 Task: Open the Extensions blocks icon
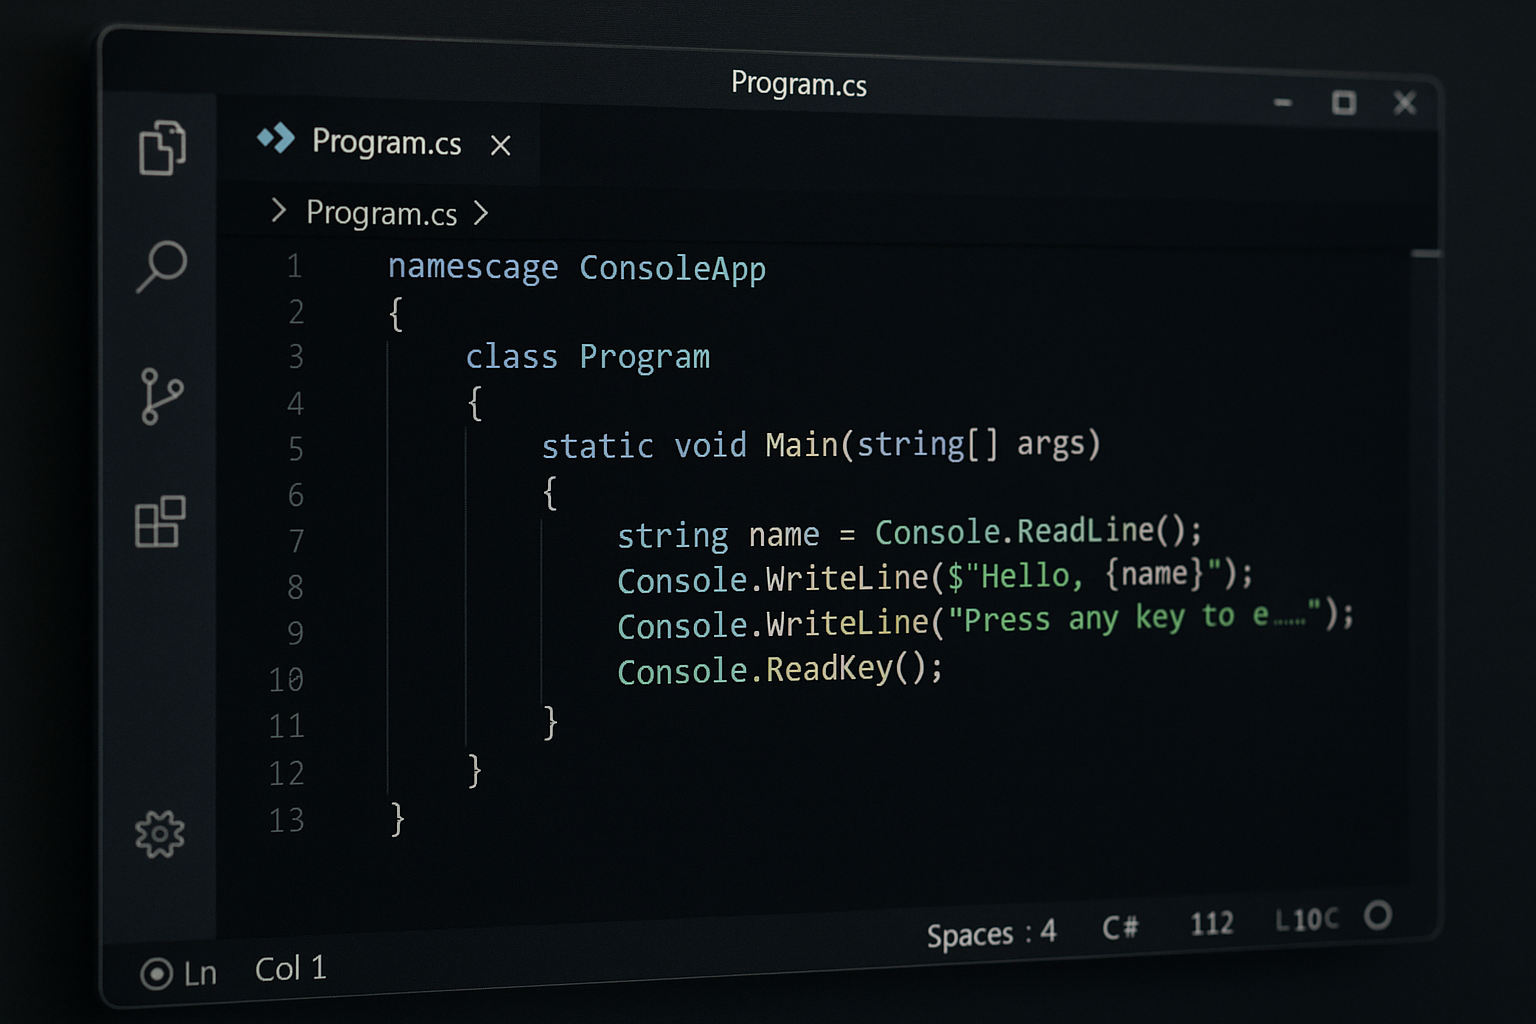point(161,521)
